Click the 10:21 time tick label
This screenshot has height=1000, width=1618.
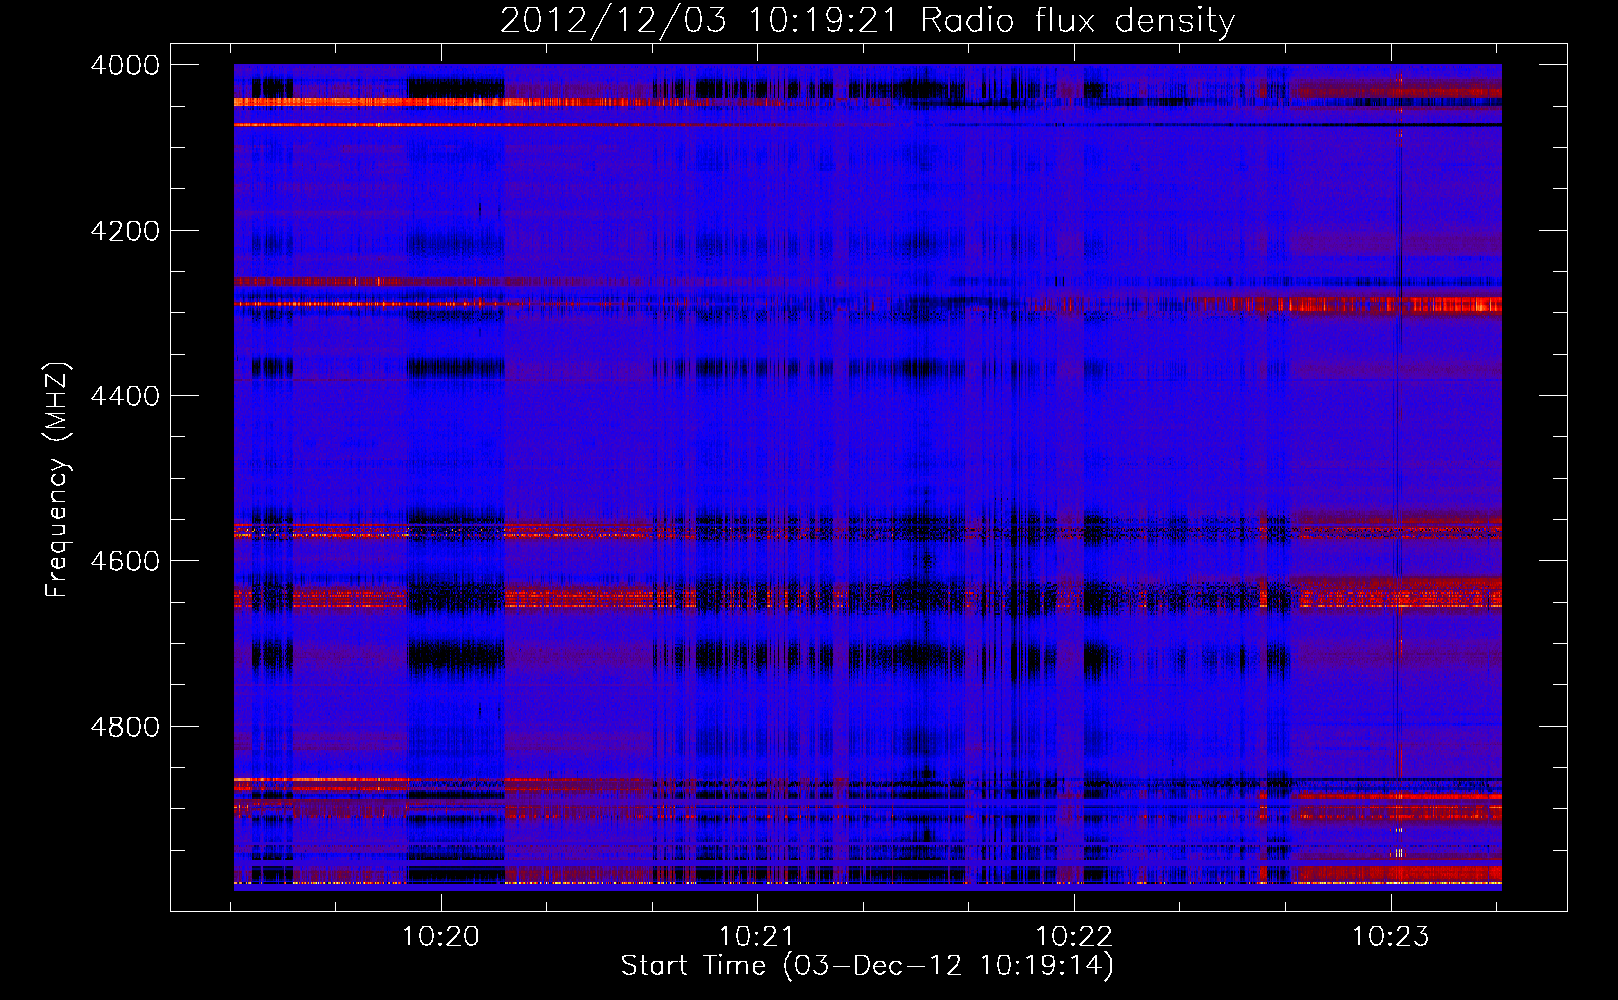pos(757,937)
